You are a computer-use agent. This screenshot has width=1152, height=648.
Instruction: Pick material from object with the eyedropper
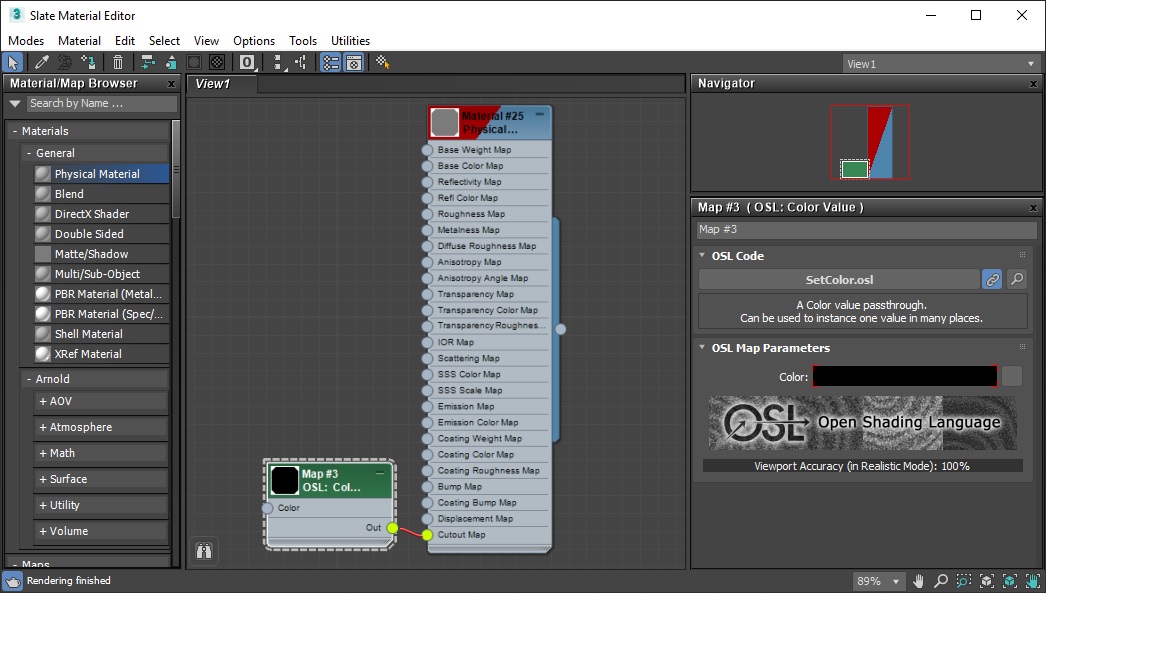tap(40, 62)
